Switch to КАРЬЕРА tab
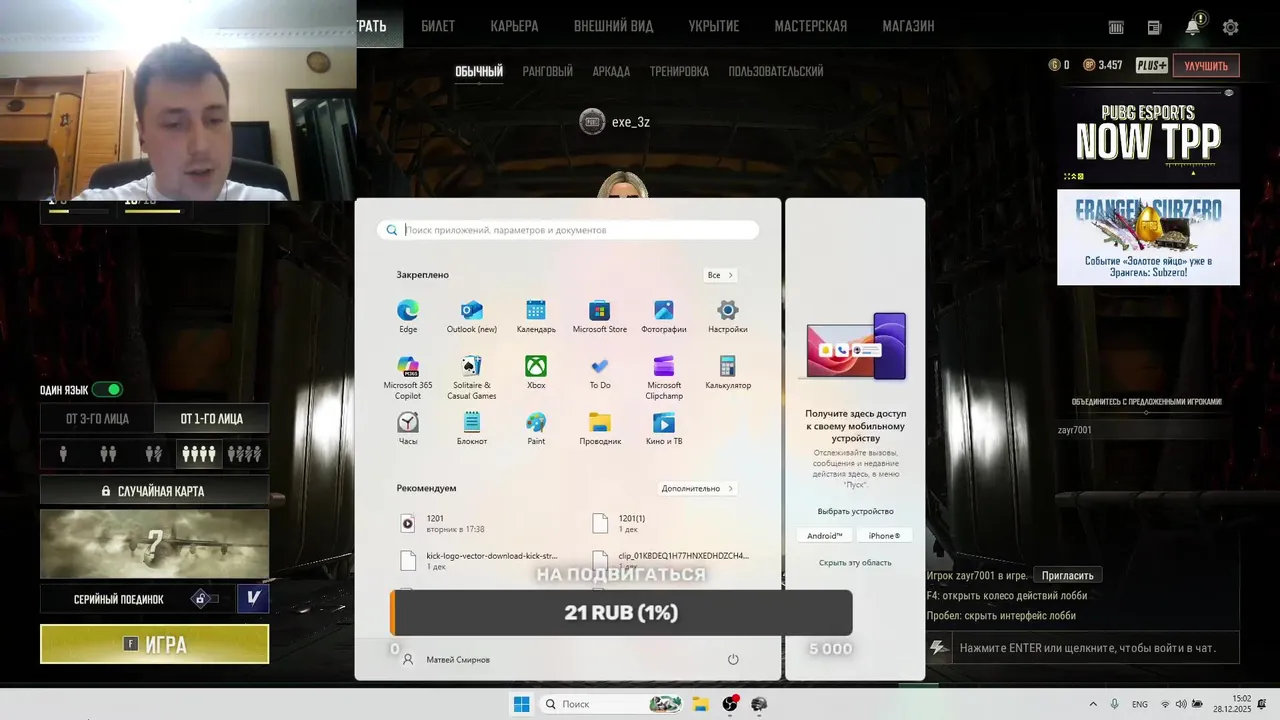1280x720 pixels. click(515, 26)
